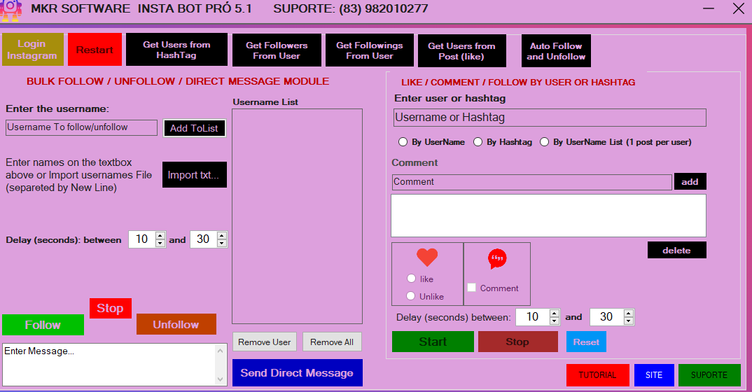Open Get Followers From User module
Viewport: 752px width, 392px height.
(277, 50)
